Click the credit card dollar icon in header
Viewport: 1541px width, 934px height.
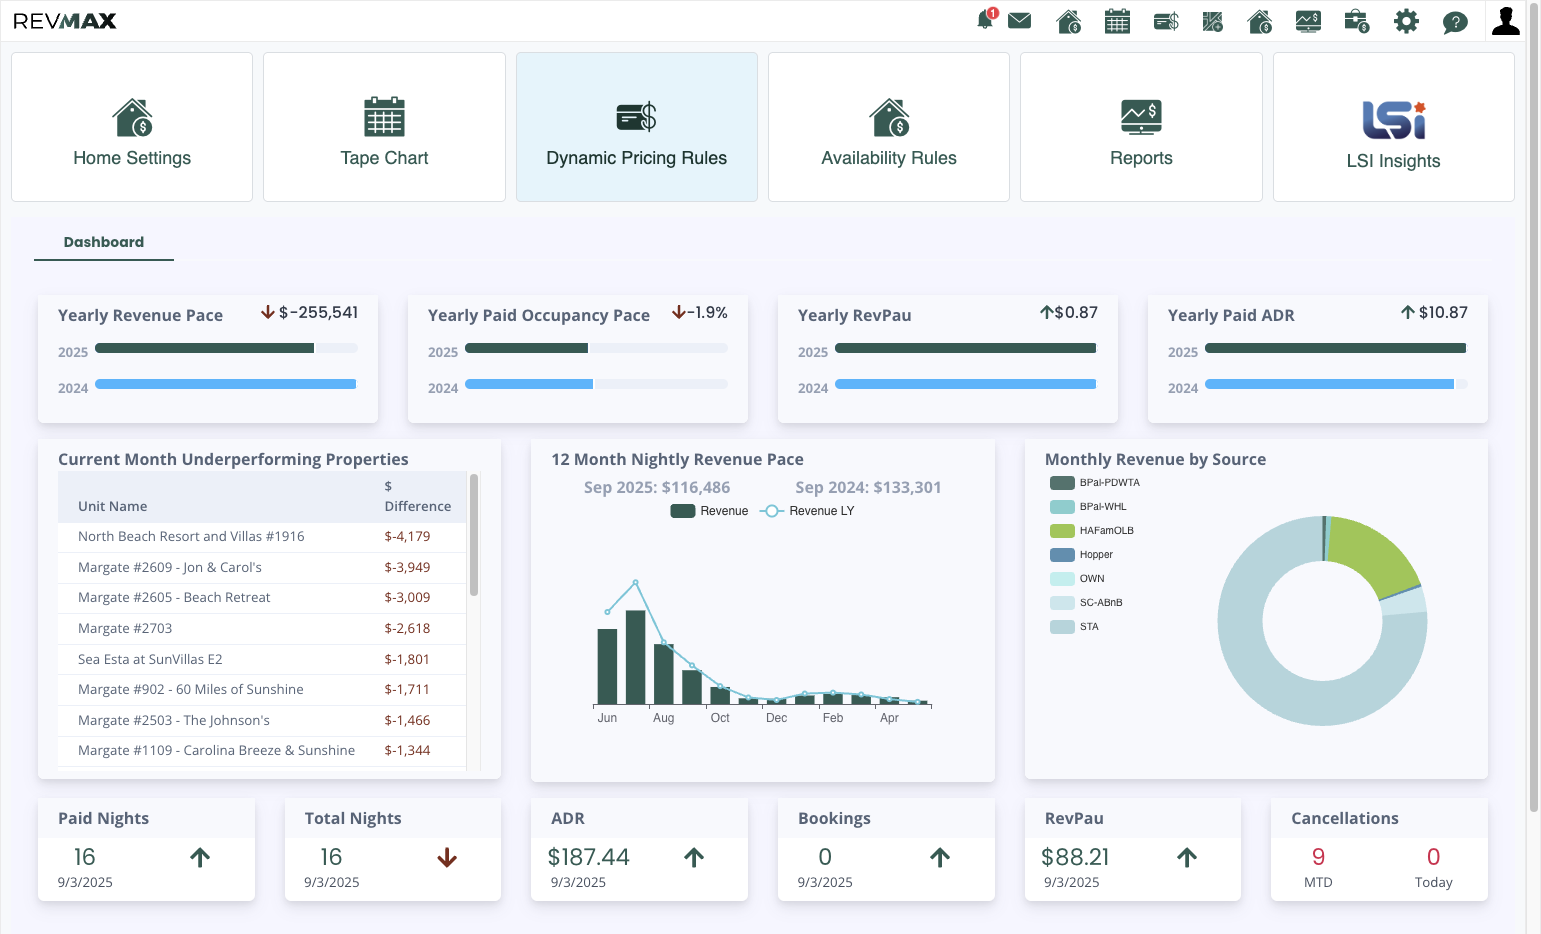[1166, 21]
